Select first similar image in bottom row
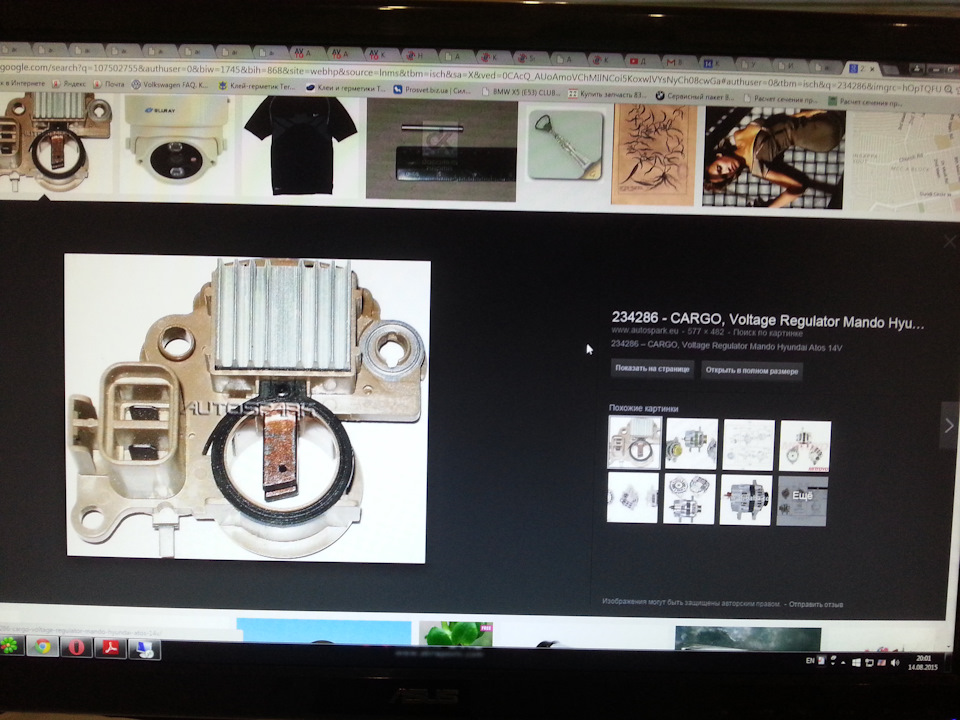Screen dimensions: 960x720 pos(632,497)
